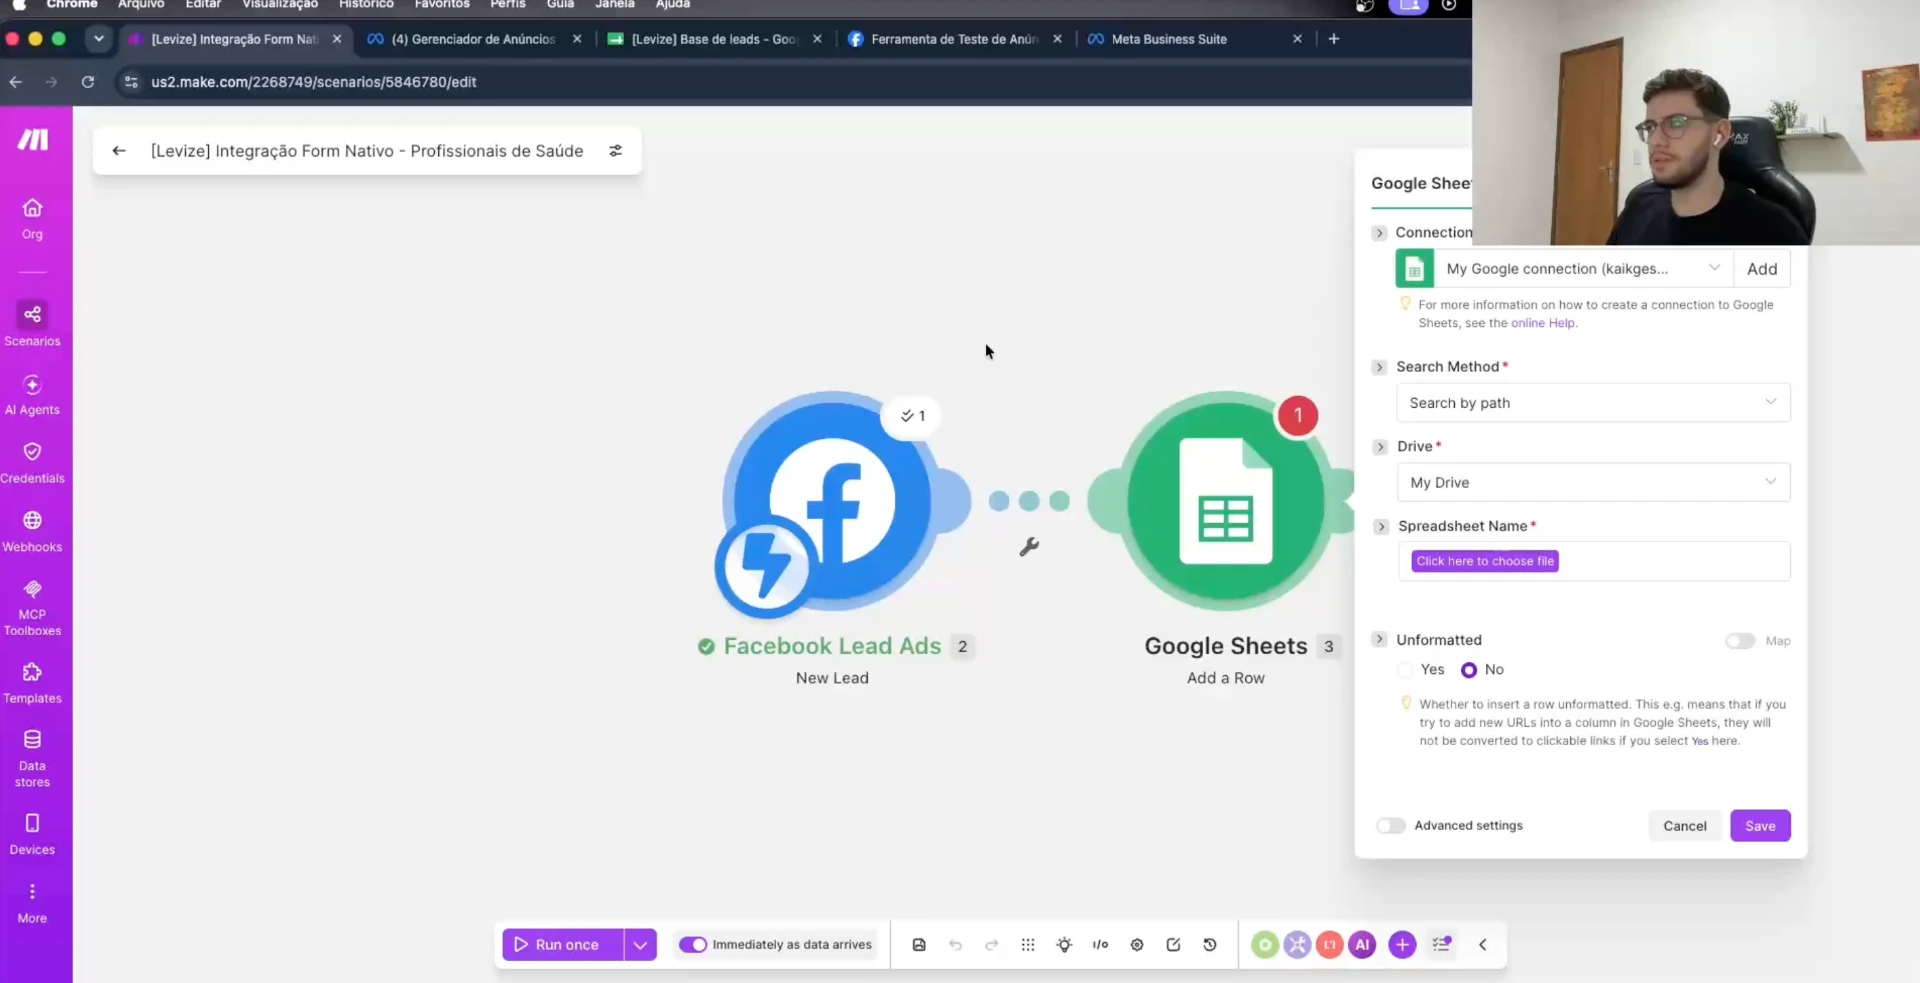1920x983 pixels.
Task: Switch to Base de leads Google Sheets tab
Action: pyautogui.click(x=714, y=39)
